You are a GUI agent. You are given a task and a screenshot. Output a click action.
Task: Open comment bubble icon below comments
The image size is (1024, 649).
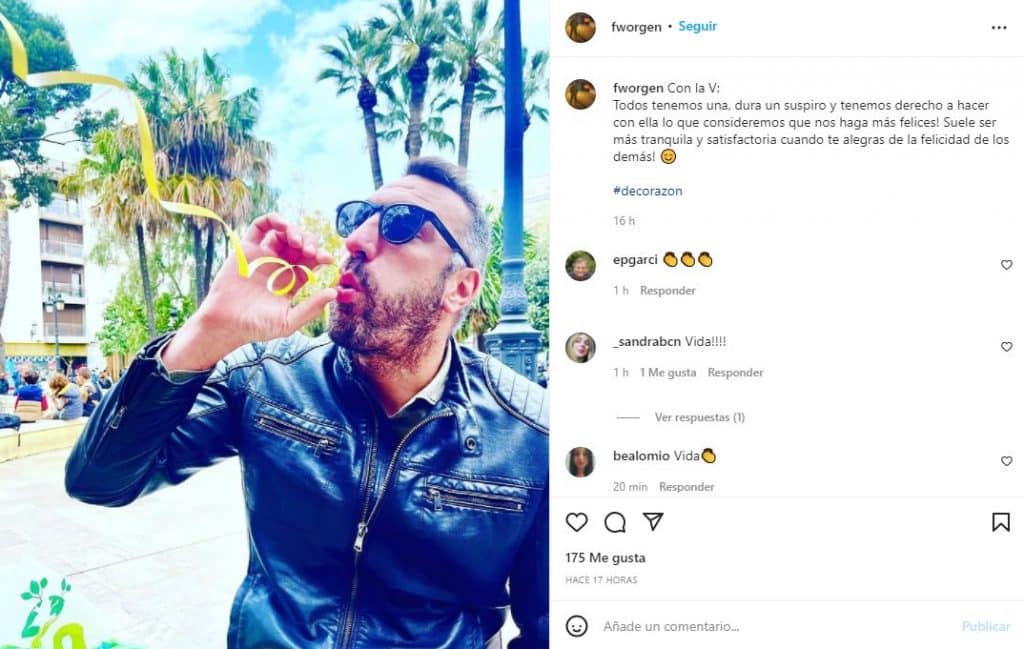point(615,522)
